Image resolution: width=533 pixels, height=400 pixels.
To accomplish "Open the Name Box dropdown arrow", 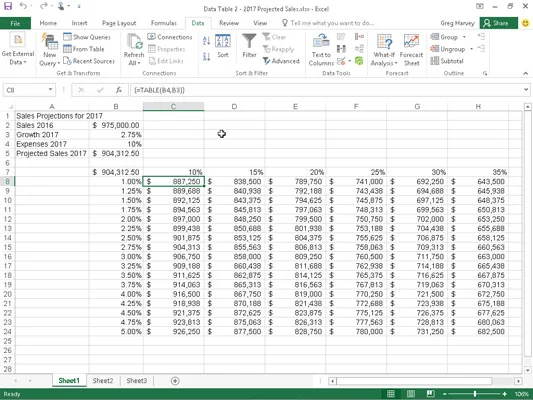I will [x=50, y=90].
